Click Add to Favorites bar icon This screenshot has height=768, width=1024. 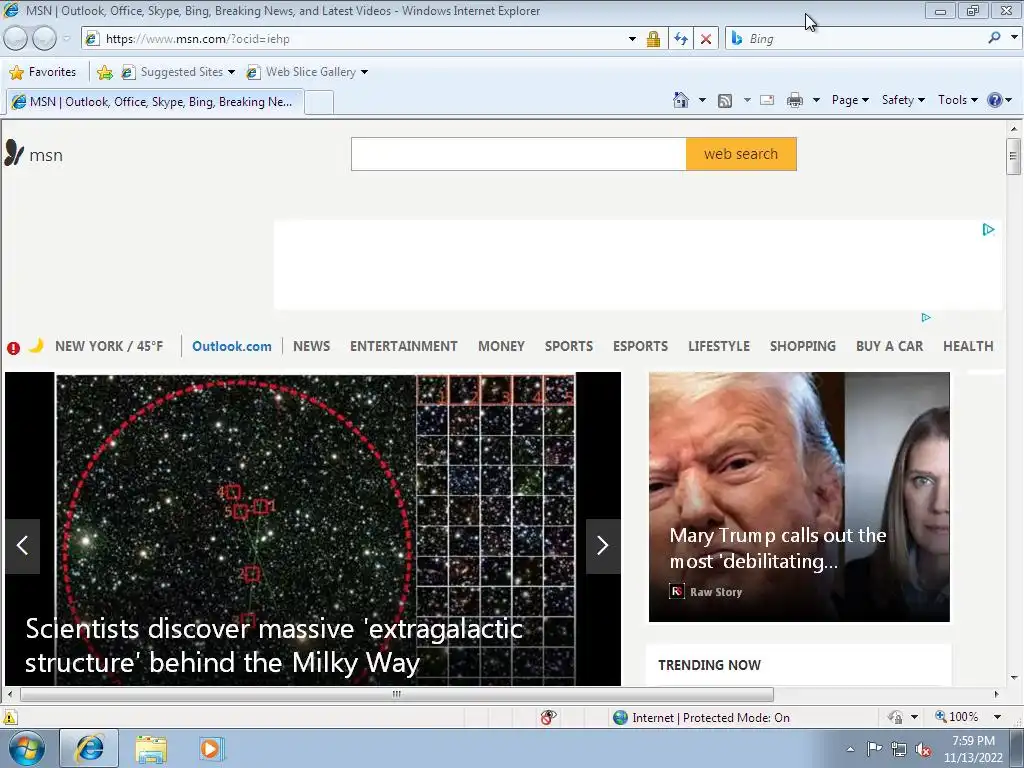pos(104,72)
